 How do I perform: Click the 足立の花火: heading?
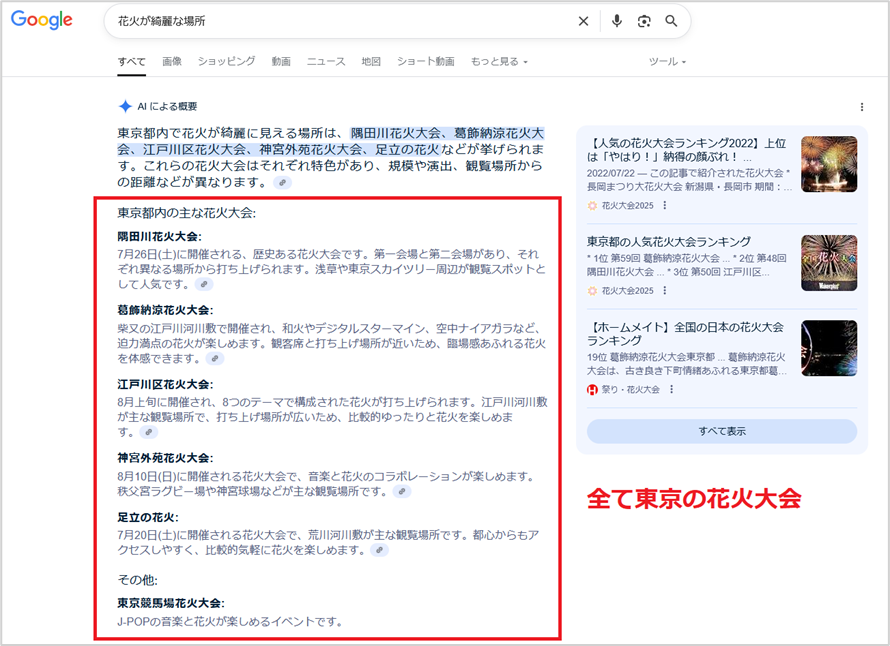(148, 517)
